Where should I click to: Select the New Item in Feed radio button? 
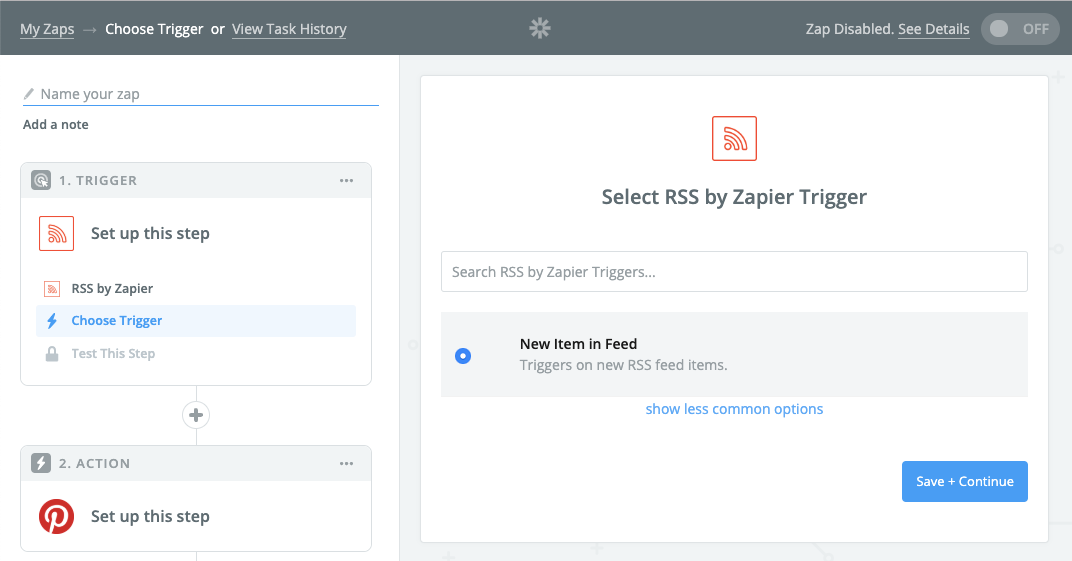point(463,355)
